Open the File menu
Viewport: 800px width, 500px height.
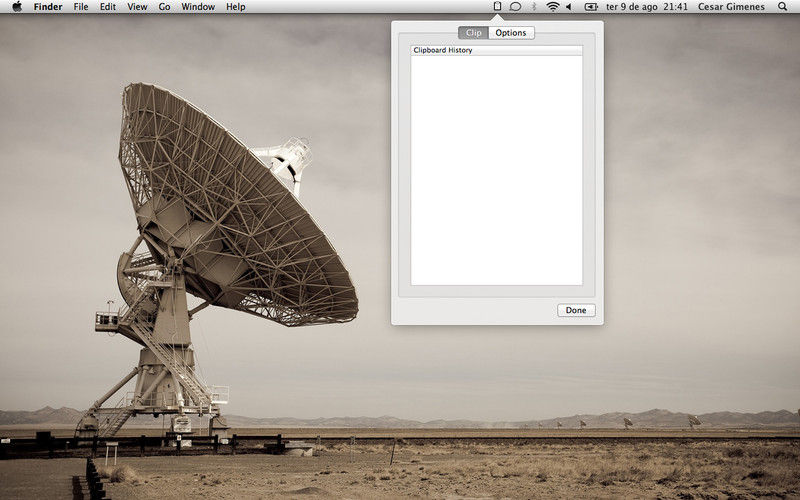click(81, 7)
